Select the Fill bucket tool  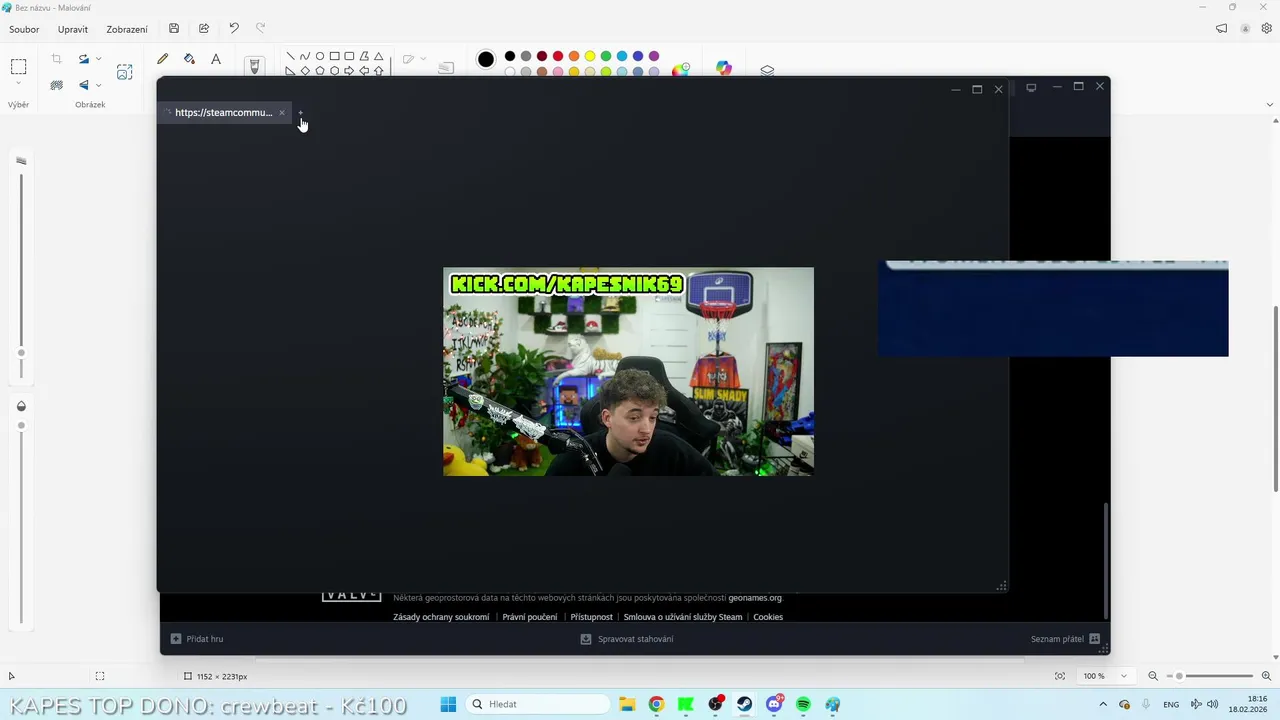(189, 60)
